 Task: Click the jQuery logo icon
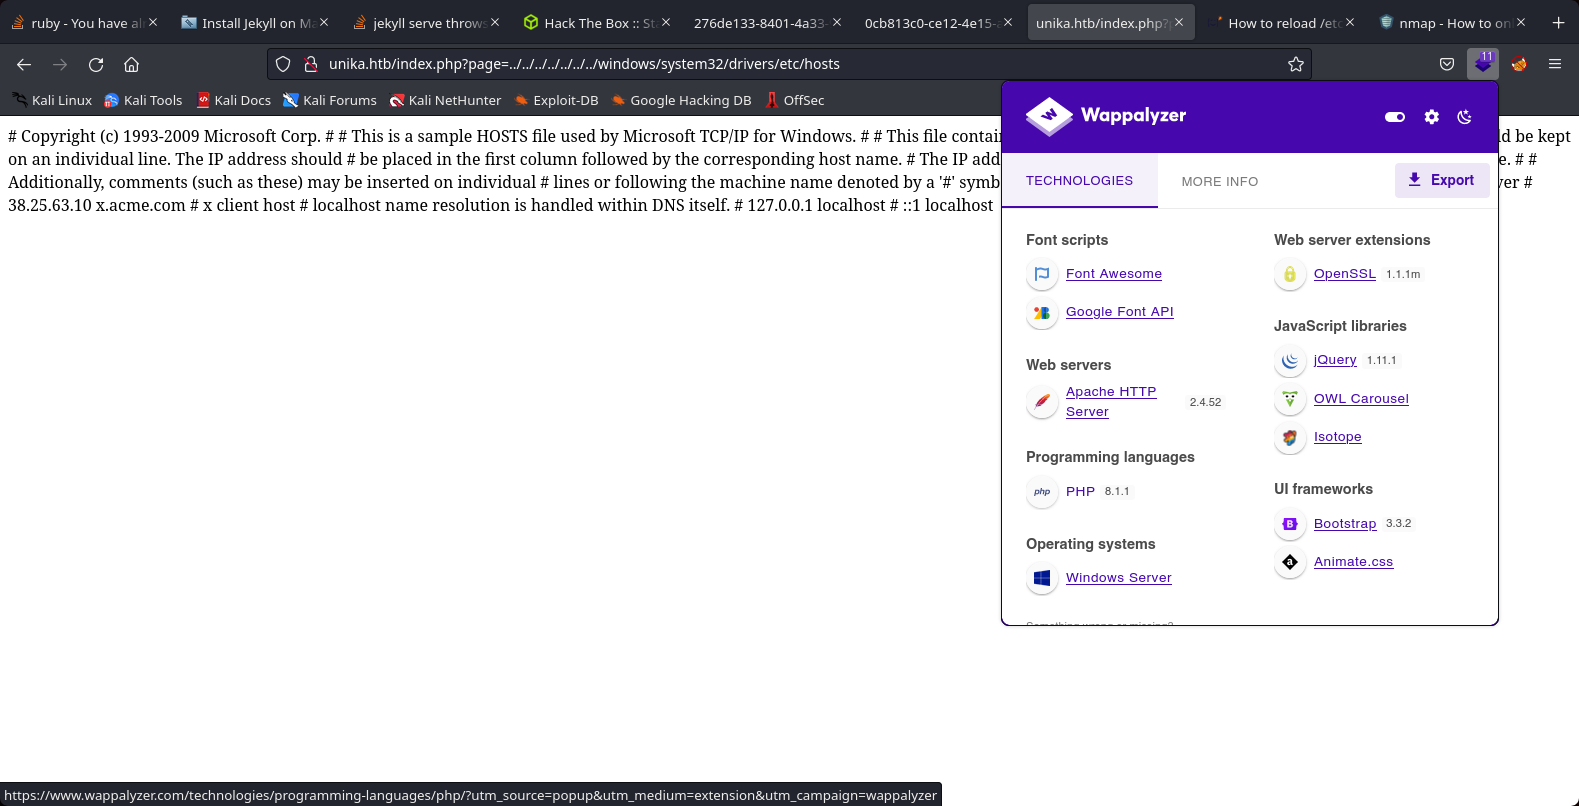(x=1290, y=360)
